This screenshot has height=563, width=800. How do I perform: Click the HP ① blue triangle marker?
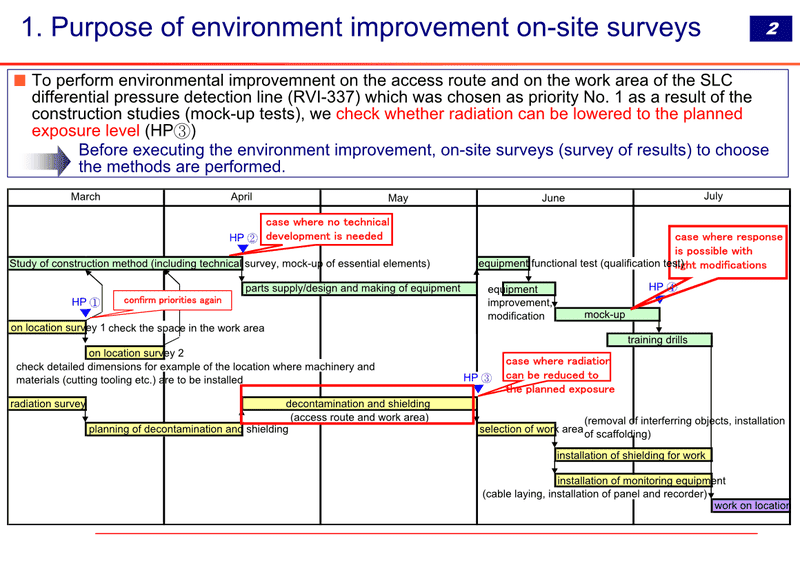(85, 313)
